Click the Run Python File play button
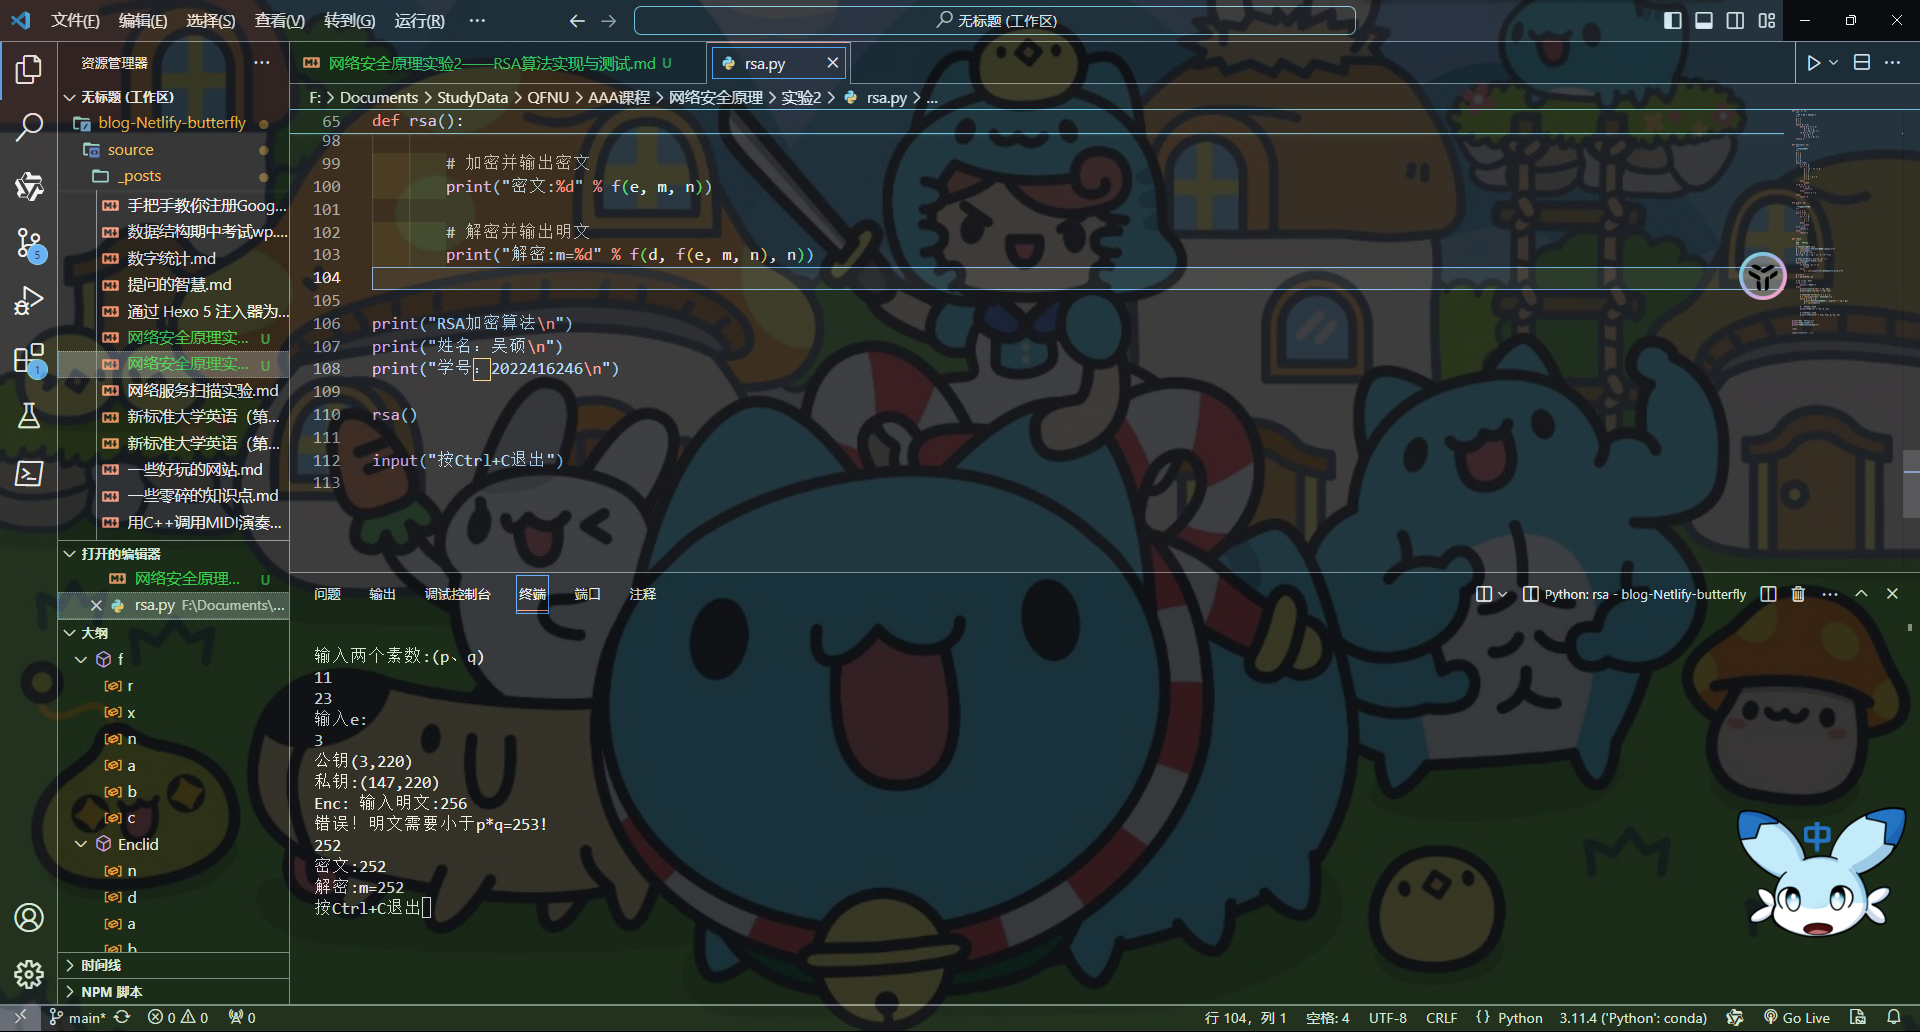 coord(1813,63)
